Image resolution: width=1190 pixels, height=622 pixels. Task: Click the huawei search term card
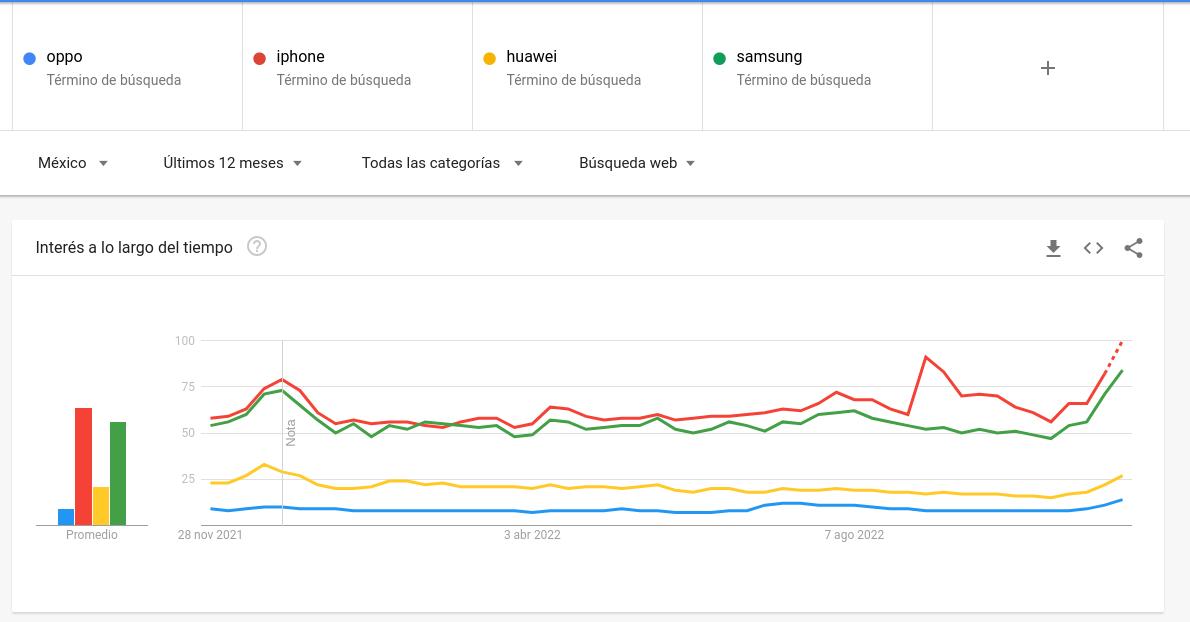coord(587,67)
